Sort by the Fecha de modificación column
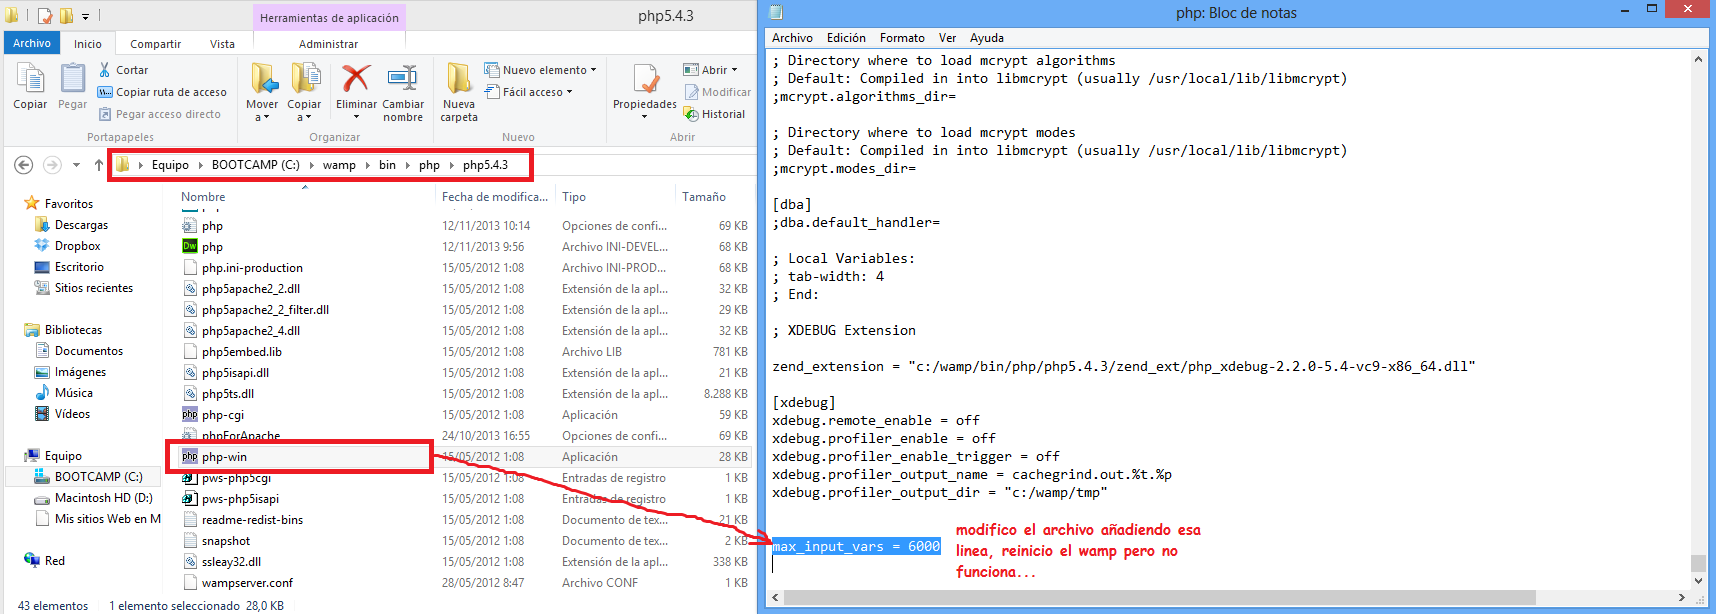This screenshot has width=1716, height=614. click(x=495, y=197)
